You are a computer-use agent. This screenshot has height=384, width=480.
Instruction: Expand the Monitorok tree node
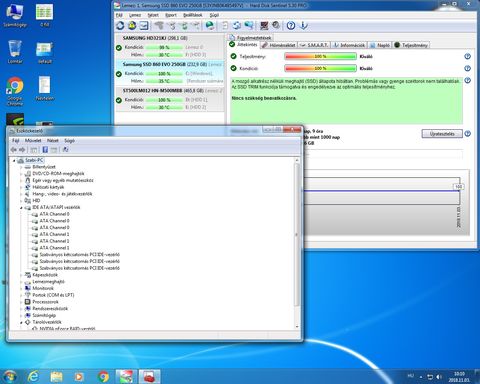21,288
